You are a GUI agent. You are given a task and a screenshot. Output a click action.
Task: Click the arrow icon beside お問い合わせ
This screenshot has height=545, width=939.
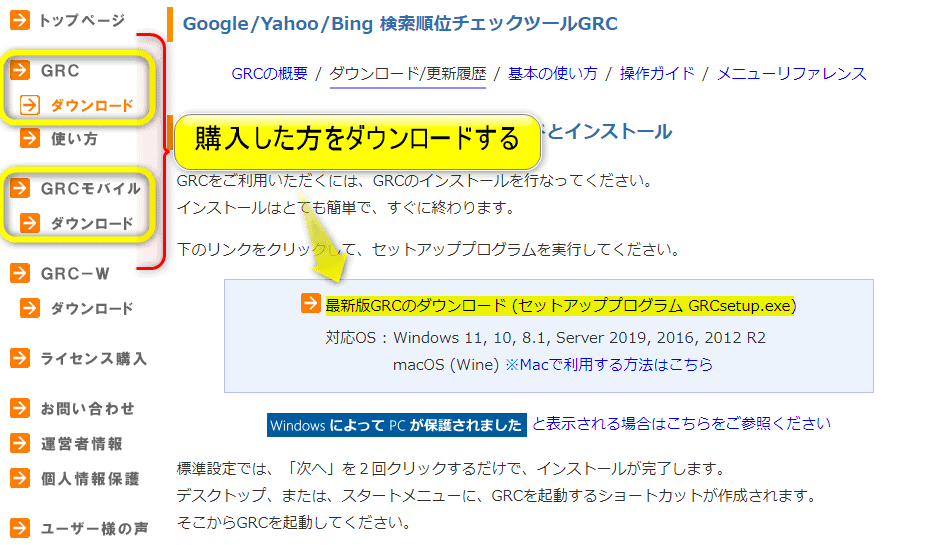click(x=20, y=408)
